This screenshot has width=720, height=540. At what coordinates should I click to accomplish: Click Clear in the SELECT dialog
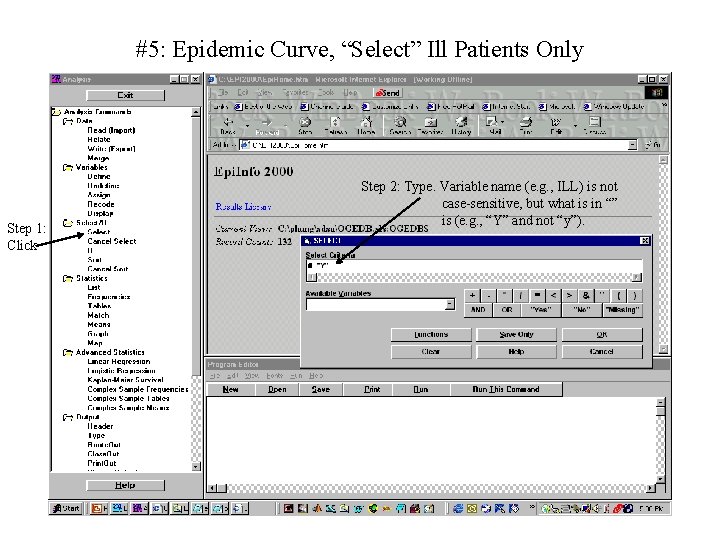[431, 352]
